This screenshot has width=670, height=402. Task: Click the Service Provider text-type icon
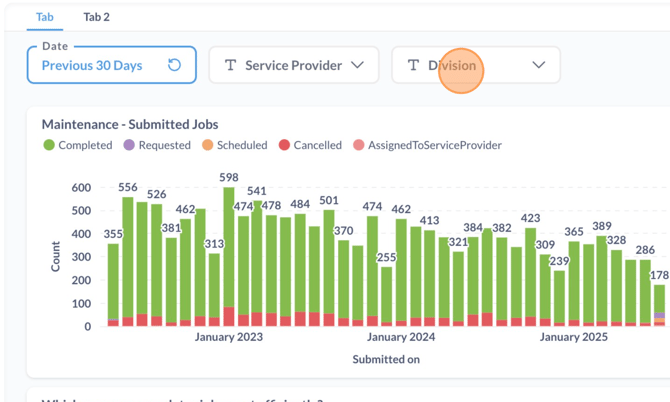tap(231, 65)
